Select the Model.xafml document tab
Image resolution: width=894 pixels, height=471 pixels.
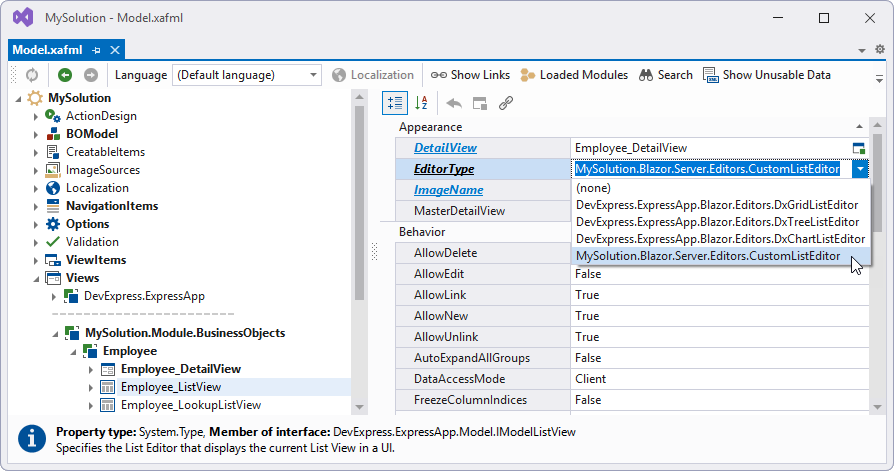pos(47,50)
